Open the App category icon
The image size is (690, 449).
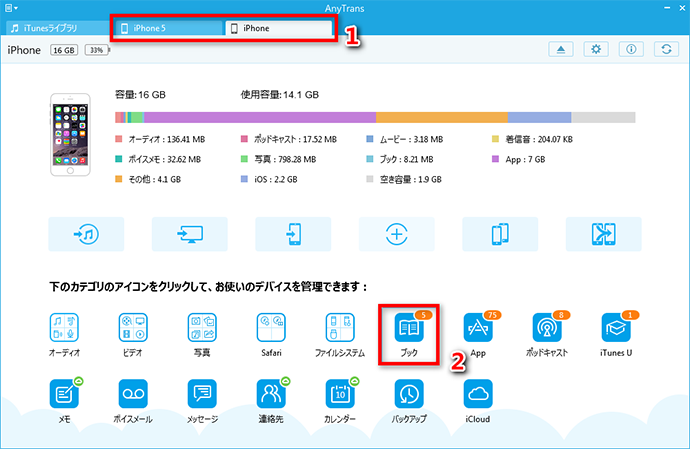478,328
